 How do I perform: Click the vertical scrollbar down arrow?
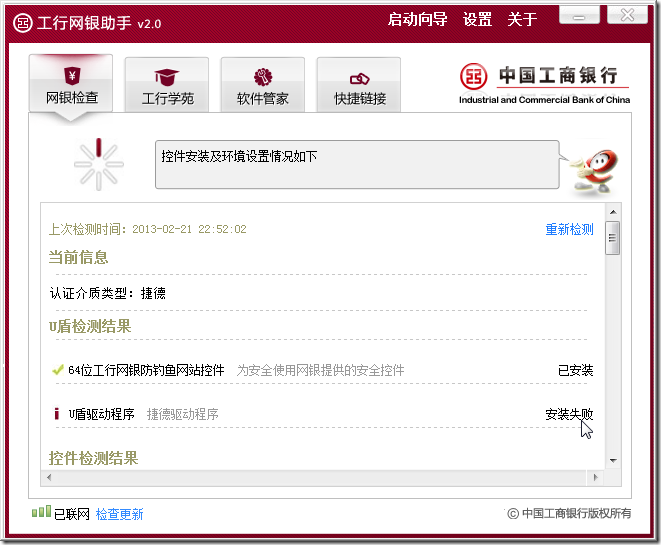(613, 461)
